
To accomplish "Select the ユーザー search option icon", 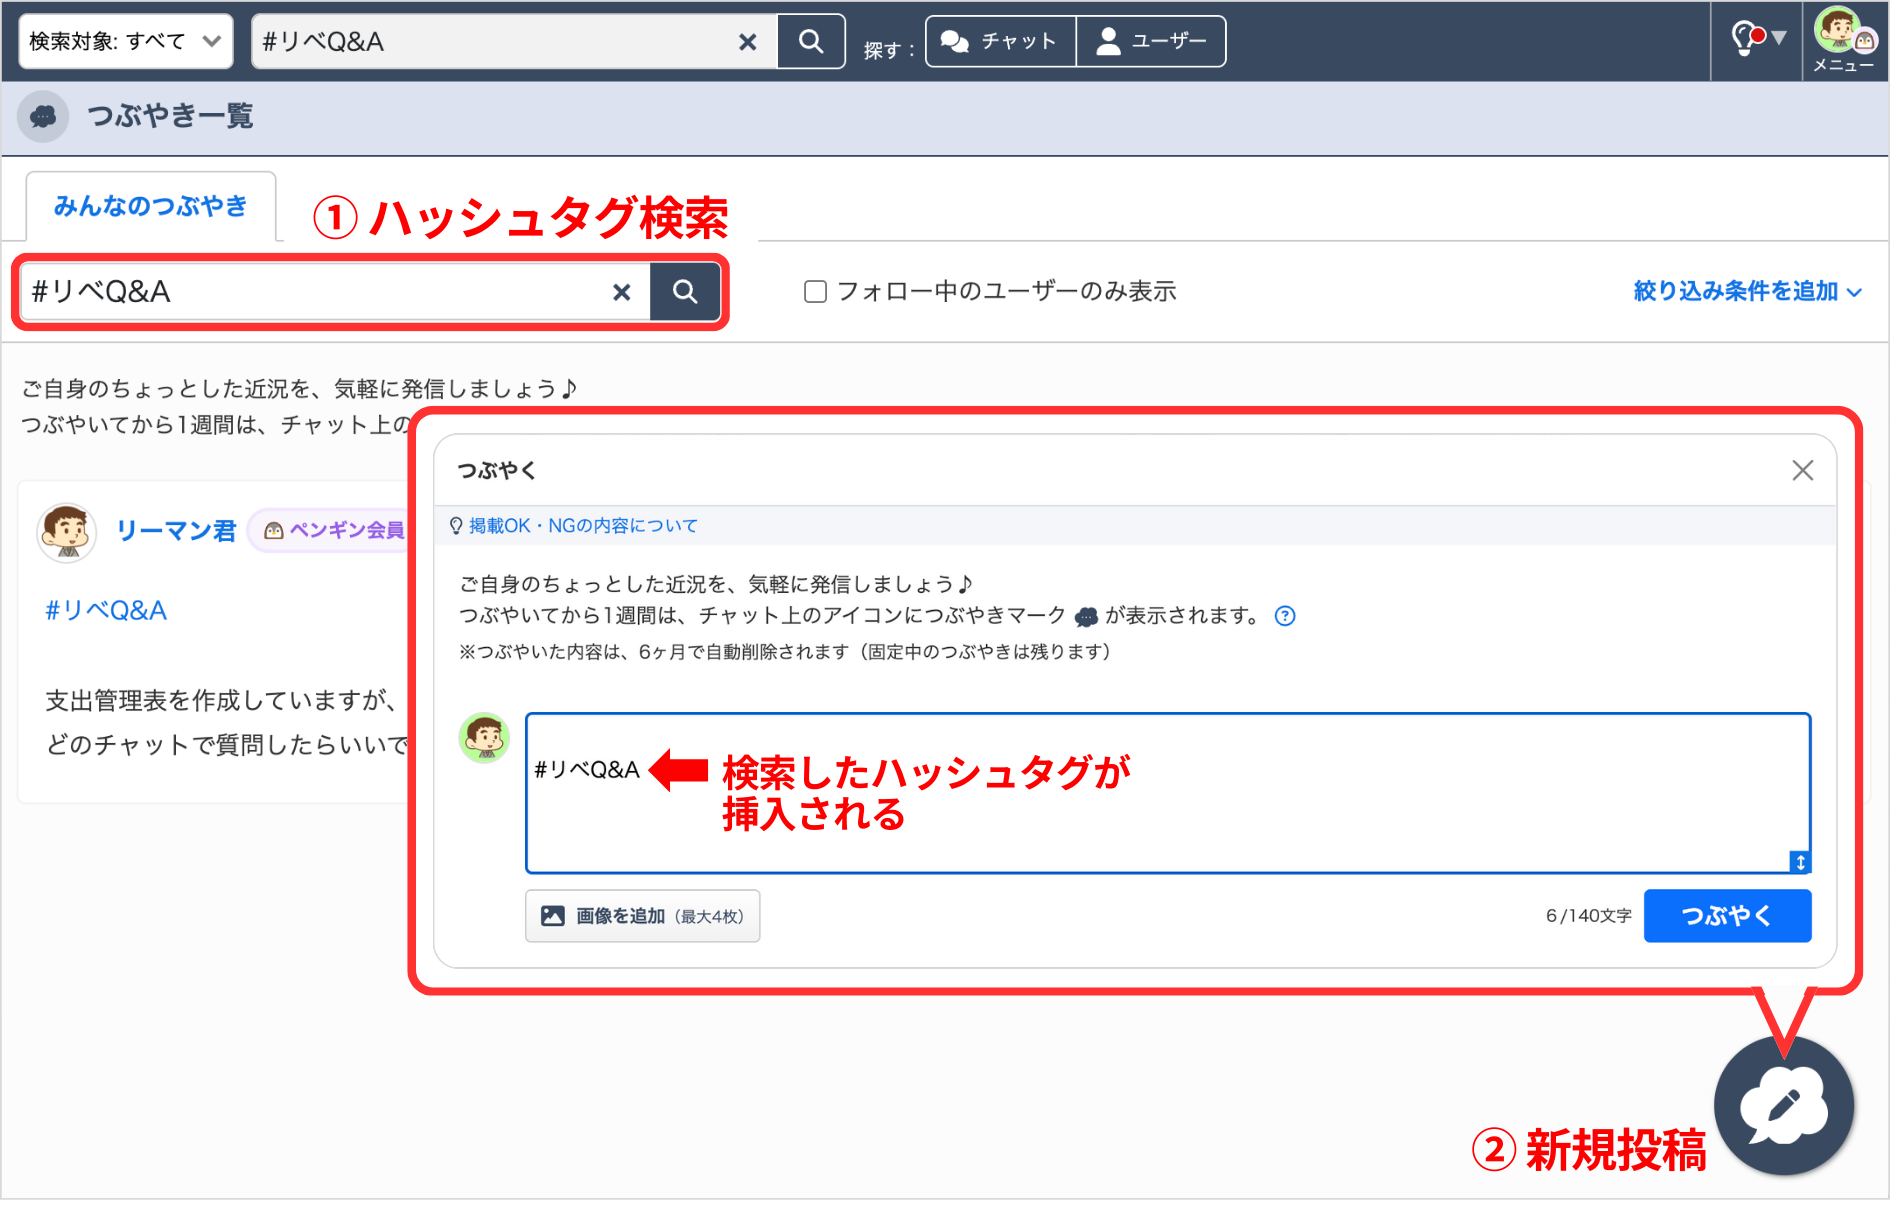I will click(x=1108, y=41).
